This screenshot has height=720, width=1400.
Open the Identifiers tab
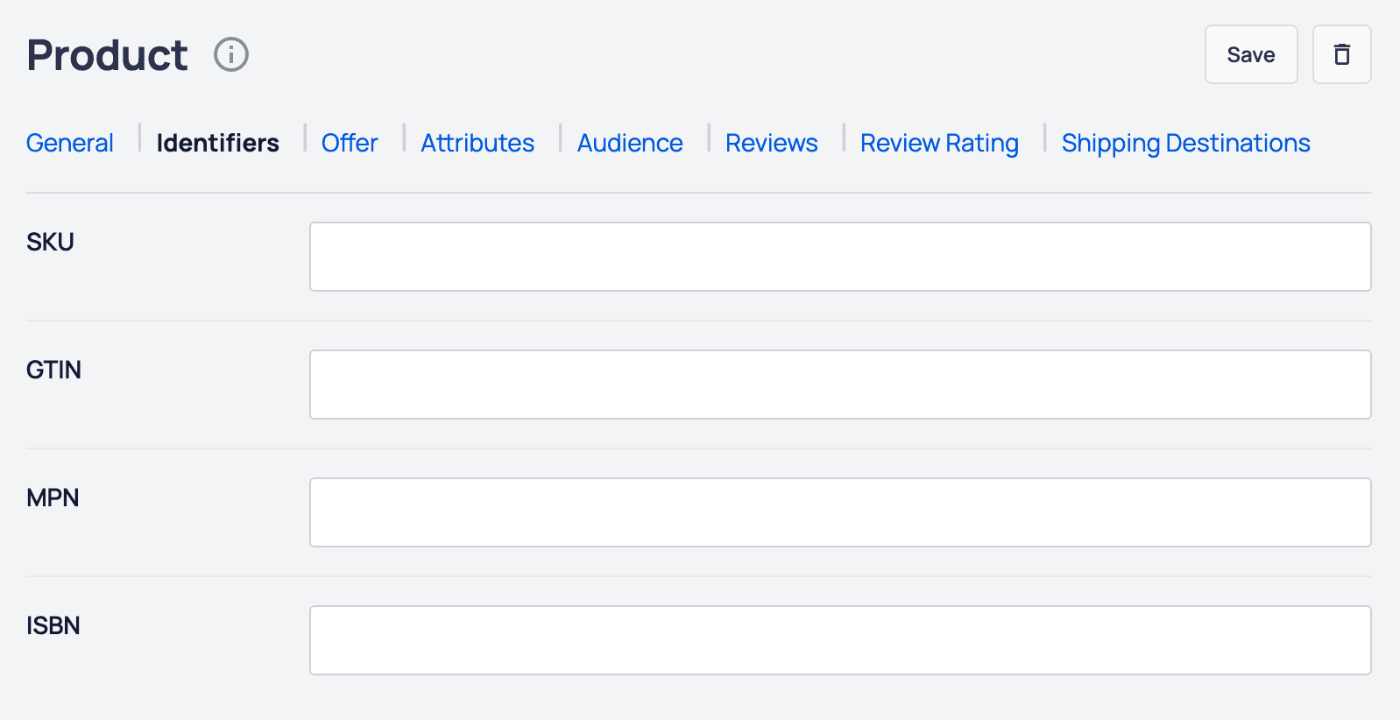[x=217, y=143]
